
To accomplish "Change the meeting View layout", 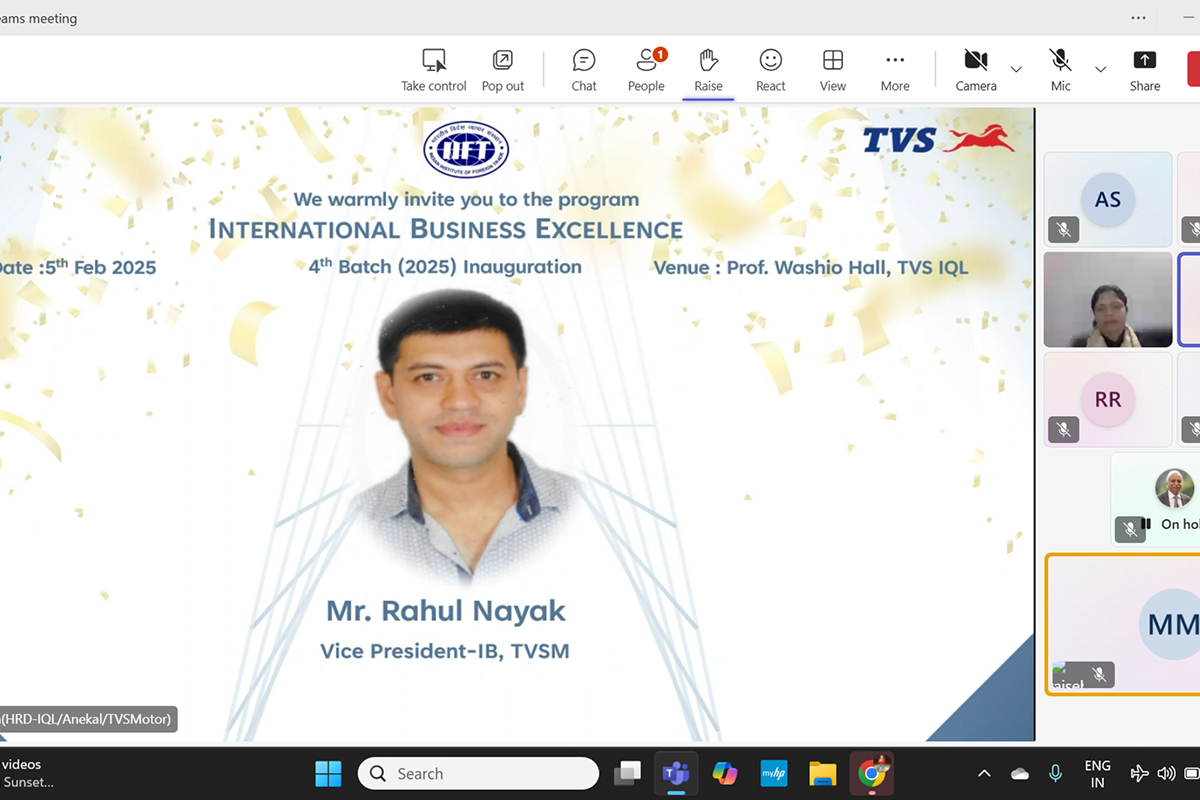I will tap(833, 70).
